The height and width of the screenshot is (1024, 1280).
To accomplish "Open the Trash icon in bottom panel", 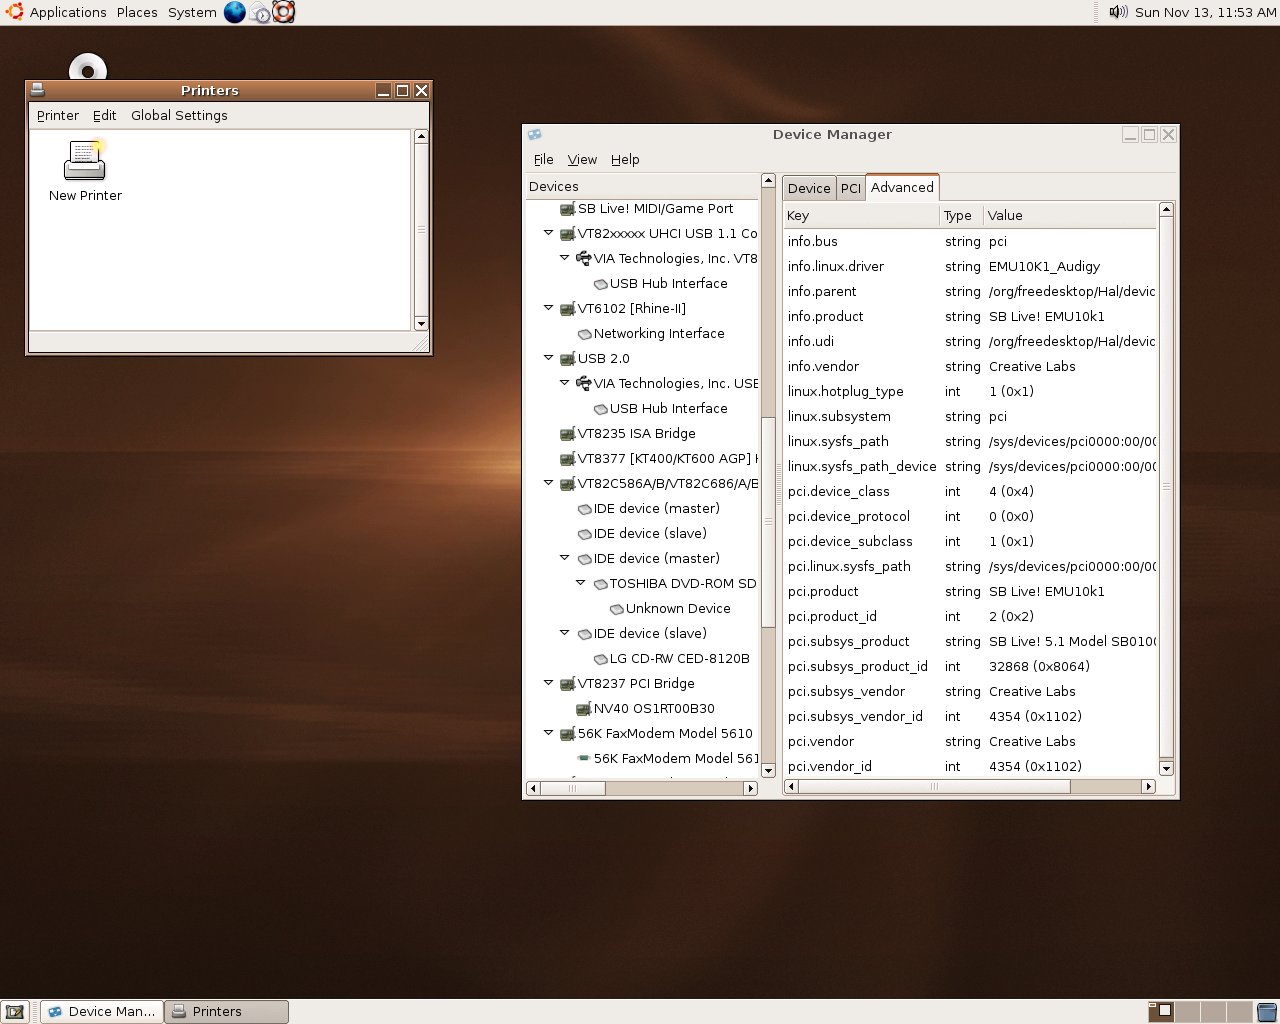I will (1267, 1012).
